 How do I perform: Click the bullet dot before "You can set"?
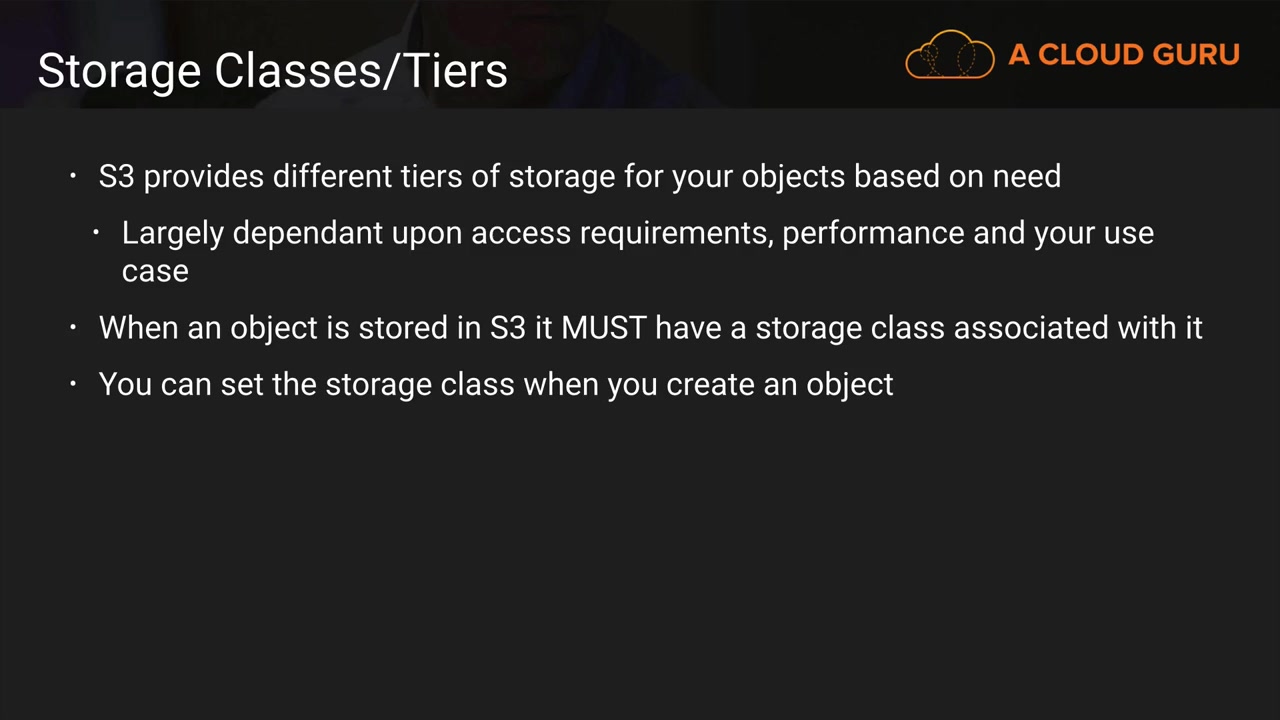coord(73,385)
